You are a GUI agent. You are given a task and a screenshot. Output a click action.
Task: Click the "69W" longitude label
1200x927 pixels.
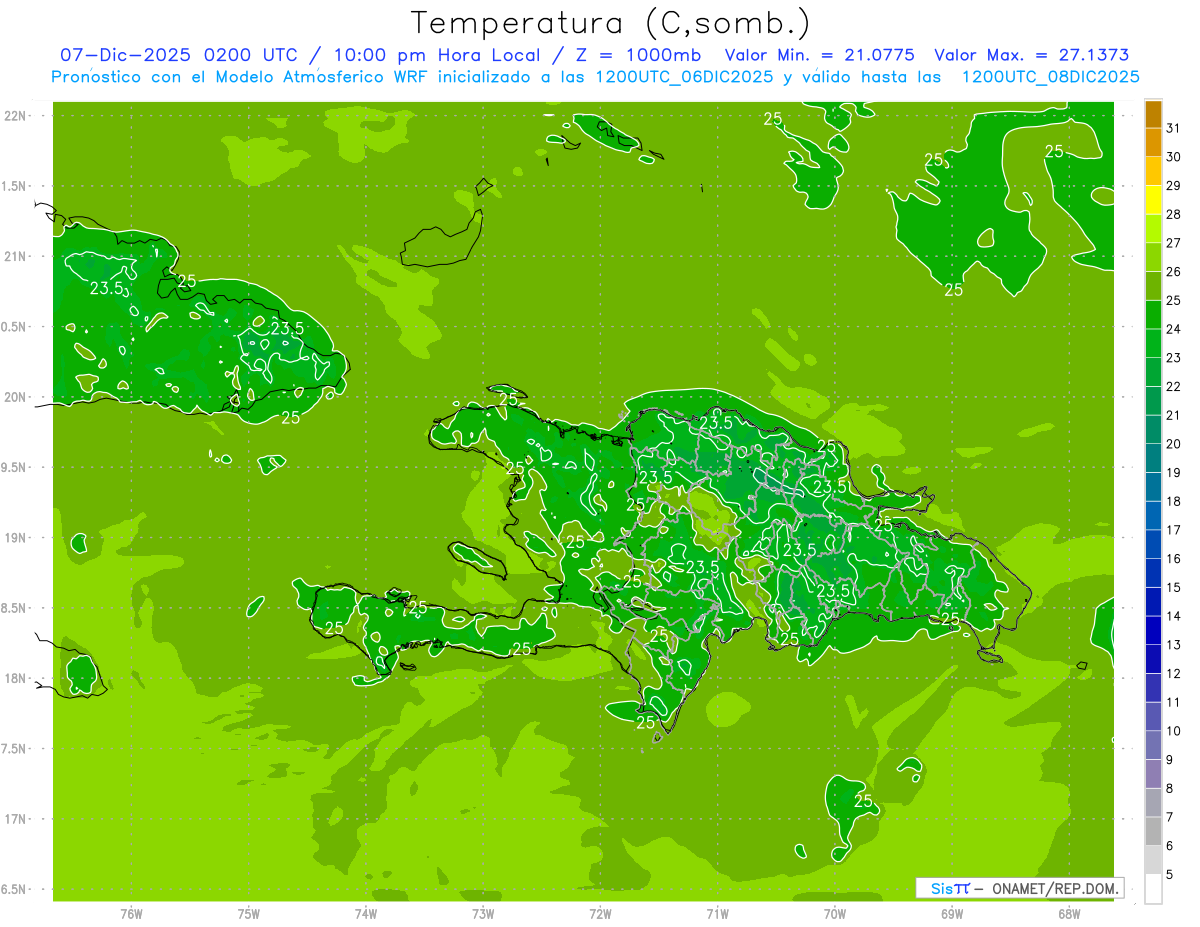[x=952, y=913]
